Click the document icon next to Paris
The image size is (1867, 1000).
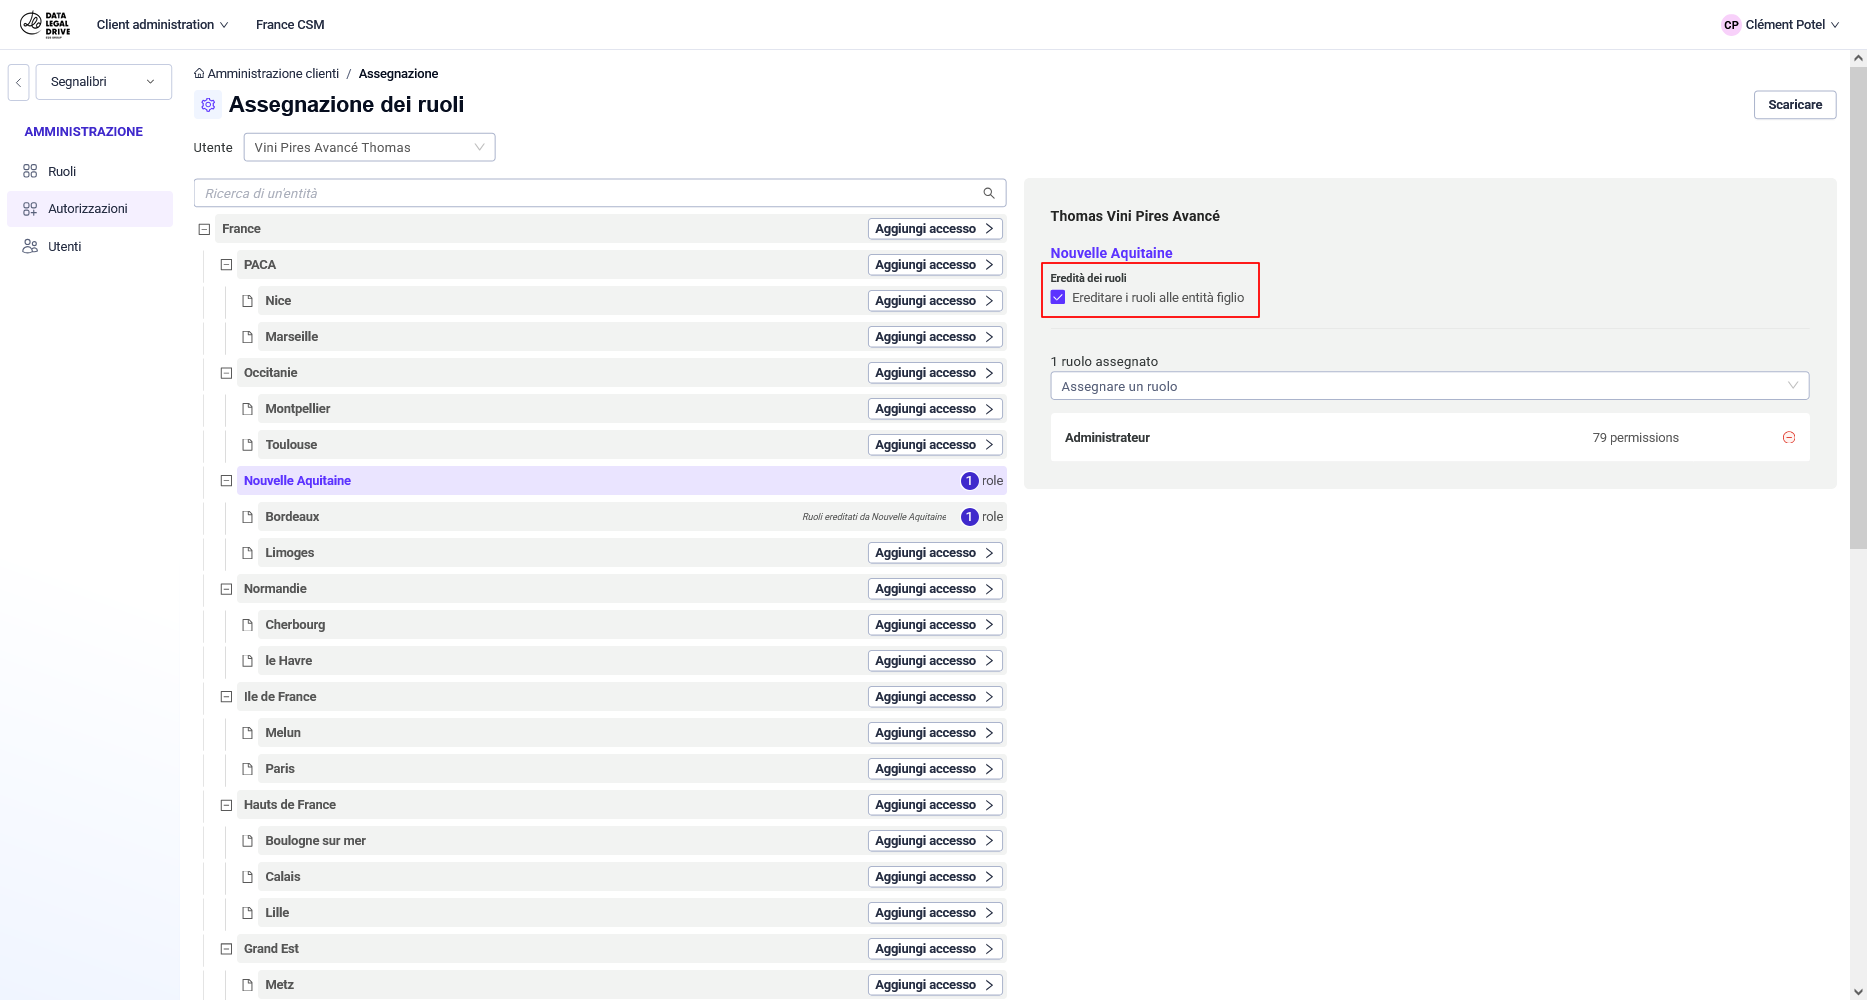tap(247, 769)
